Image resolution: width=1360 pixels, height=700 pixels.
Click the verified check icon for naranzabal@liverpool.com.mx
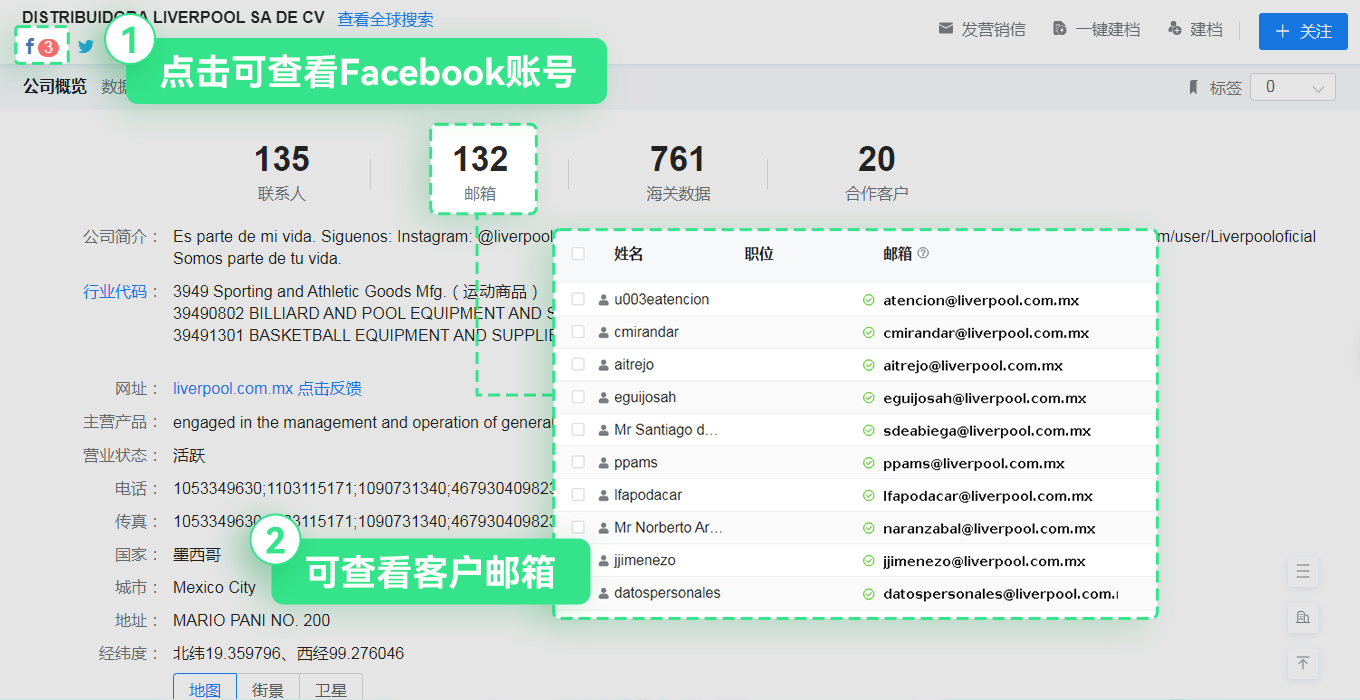pyautogui.click(x=869, y=528)
